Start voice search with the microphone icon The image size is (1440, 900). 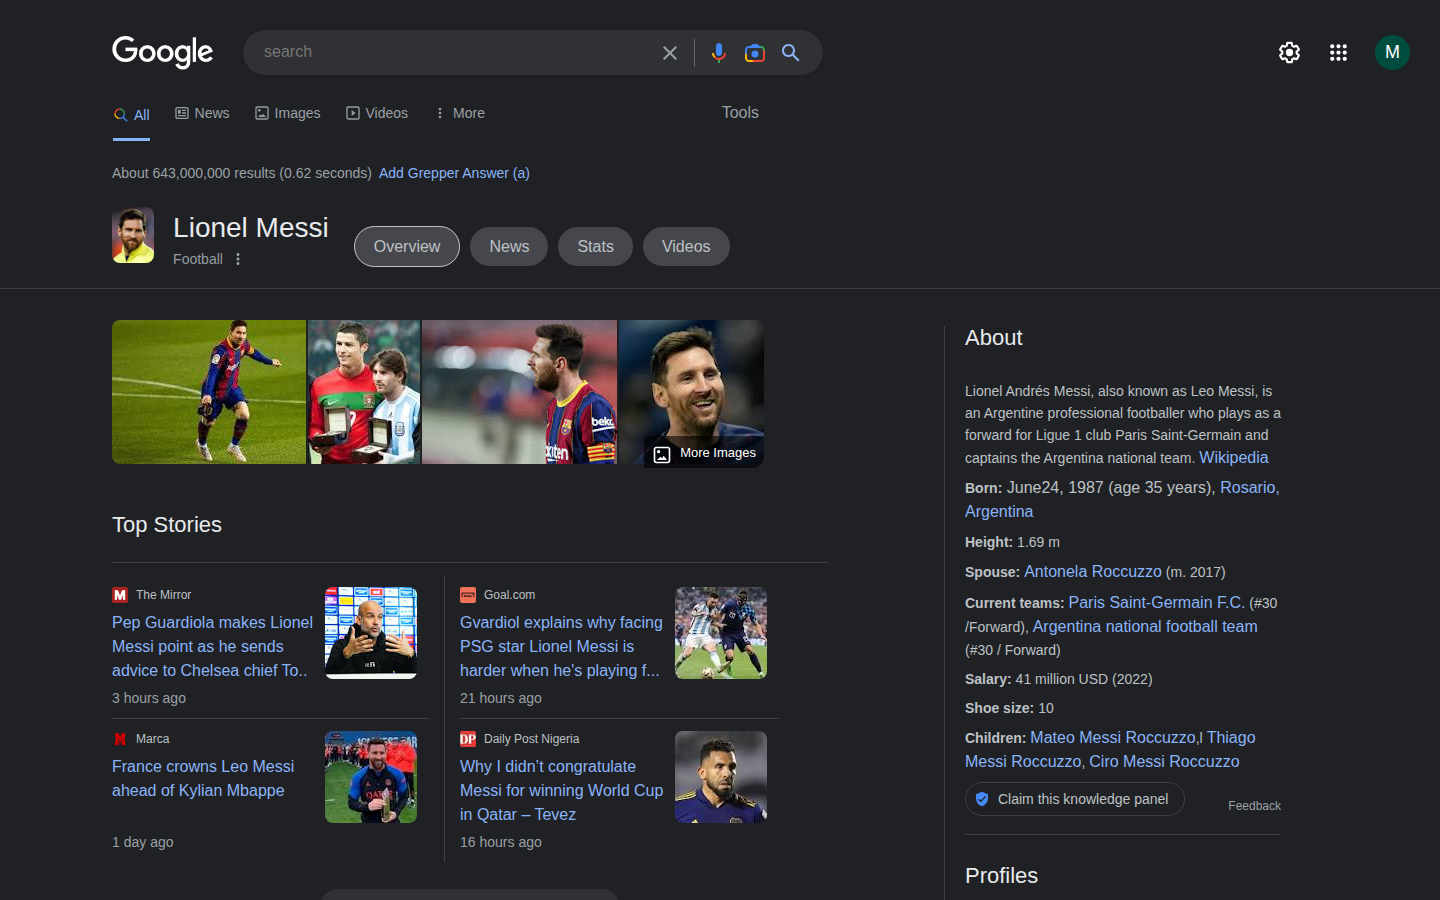coord(718,53)
